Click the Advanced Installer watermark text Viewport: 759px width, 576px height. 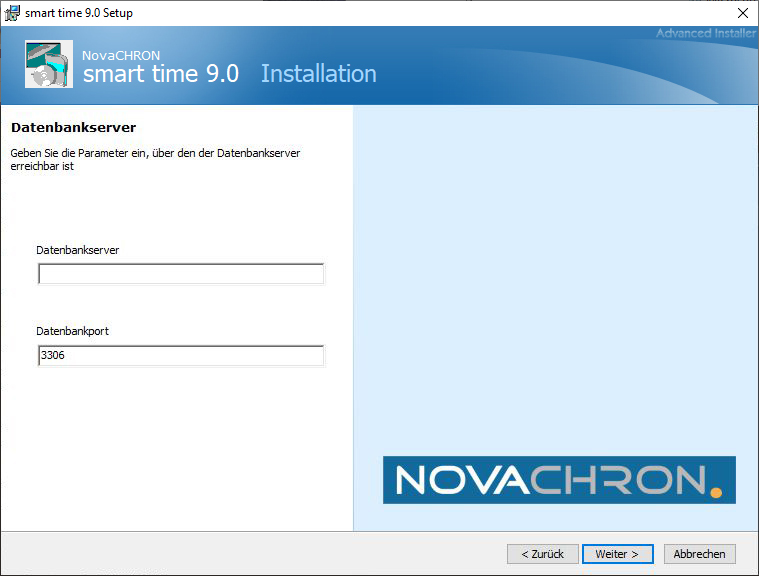tap(704, 33)
